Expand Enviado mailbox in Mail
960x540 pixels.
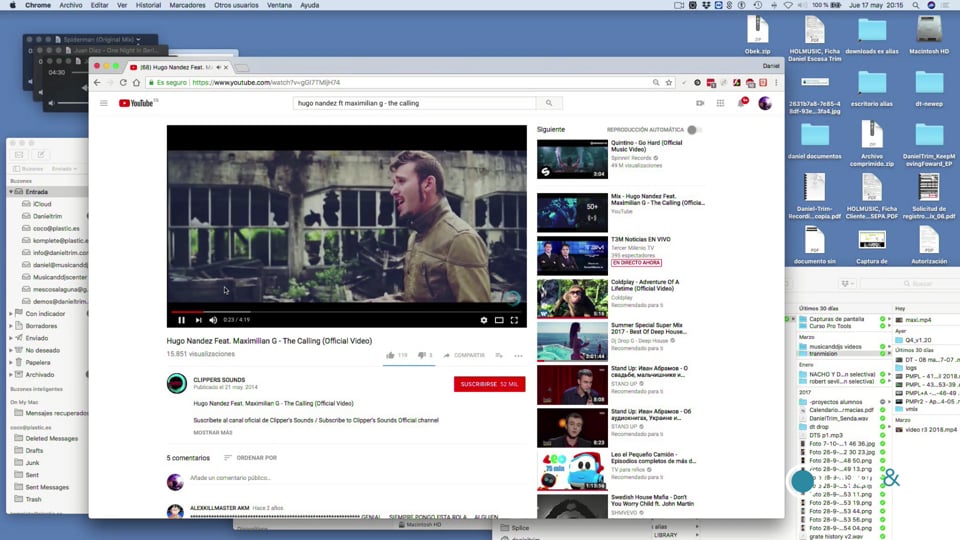pyautogui.click(x=11, y=338)
